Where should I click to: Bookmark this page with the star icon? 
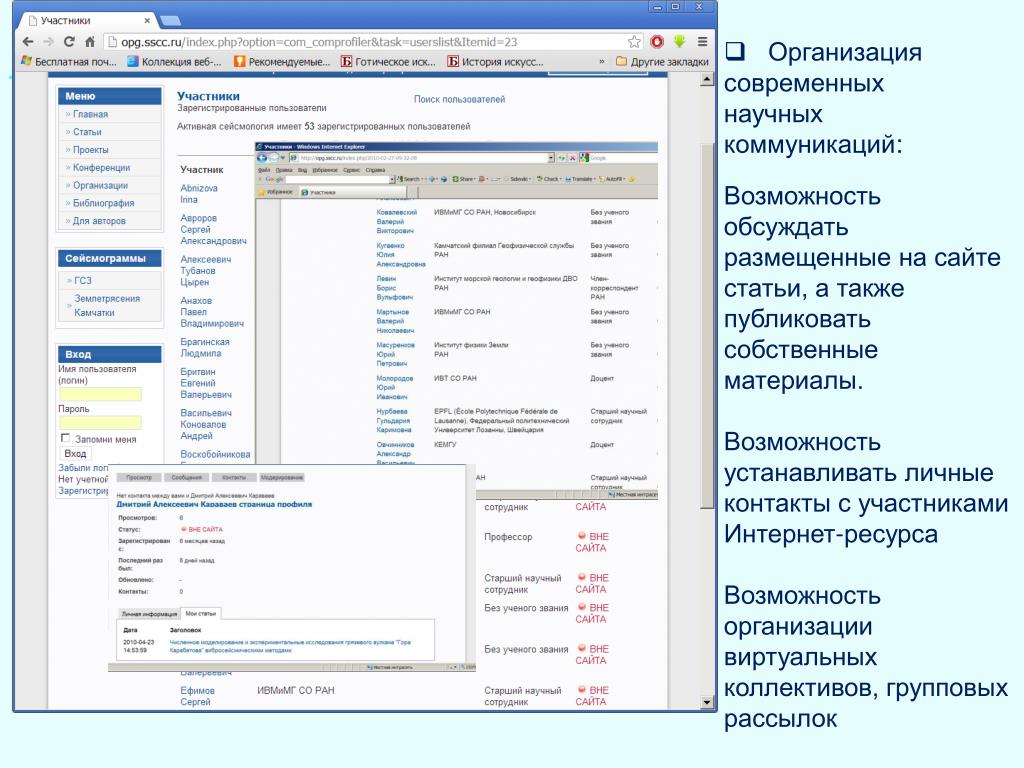pyautogui.click(x=633, y=42)
